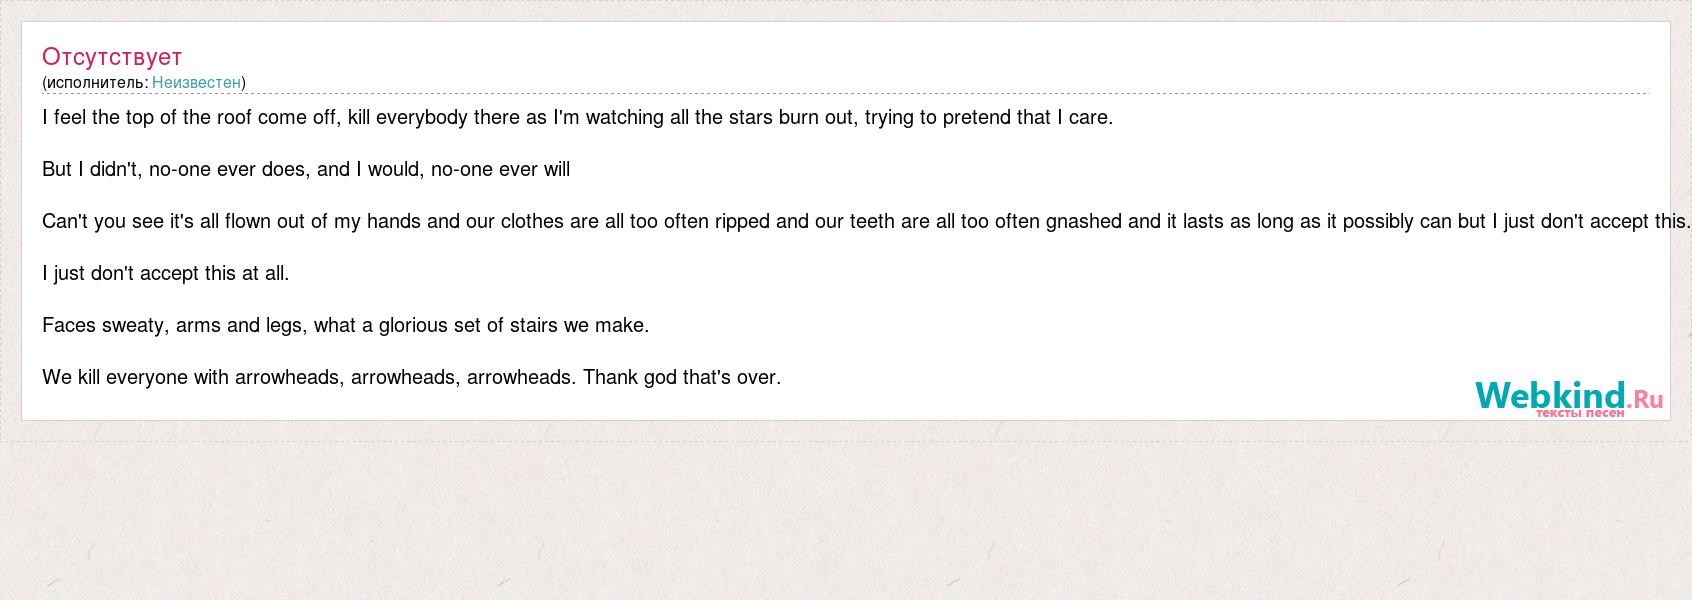Click the line 'We kill everyone with arrowheads'
This screenshot has height=600, width=1692.
[x=411, y=378]
